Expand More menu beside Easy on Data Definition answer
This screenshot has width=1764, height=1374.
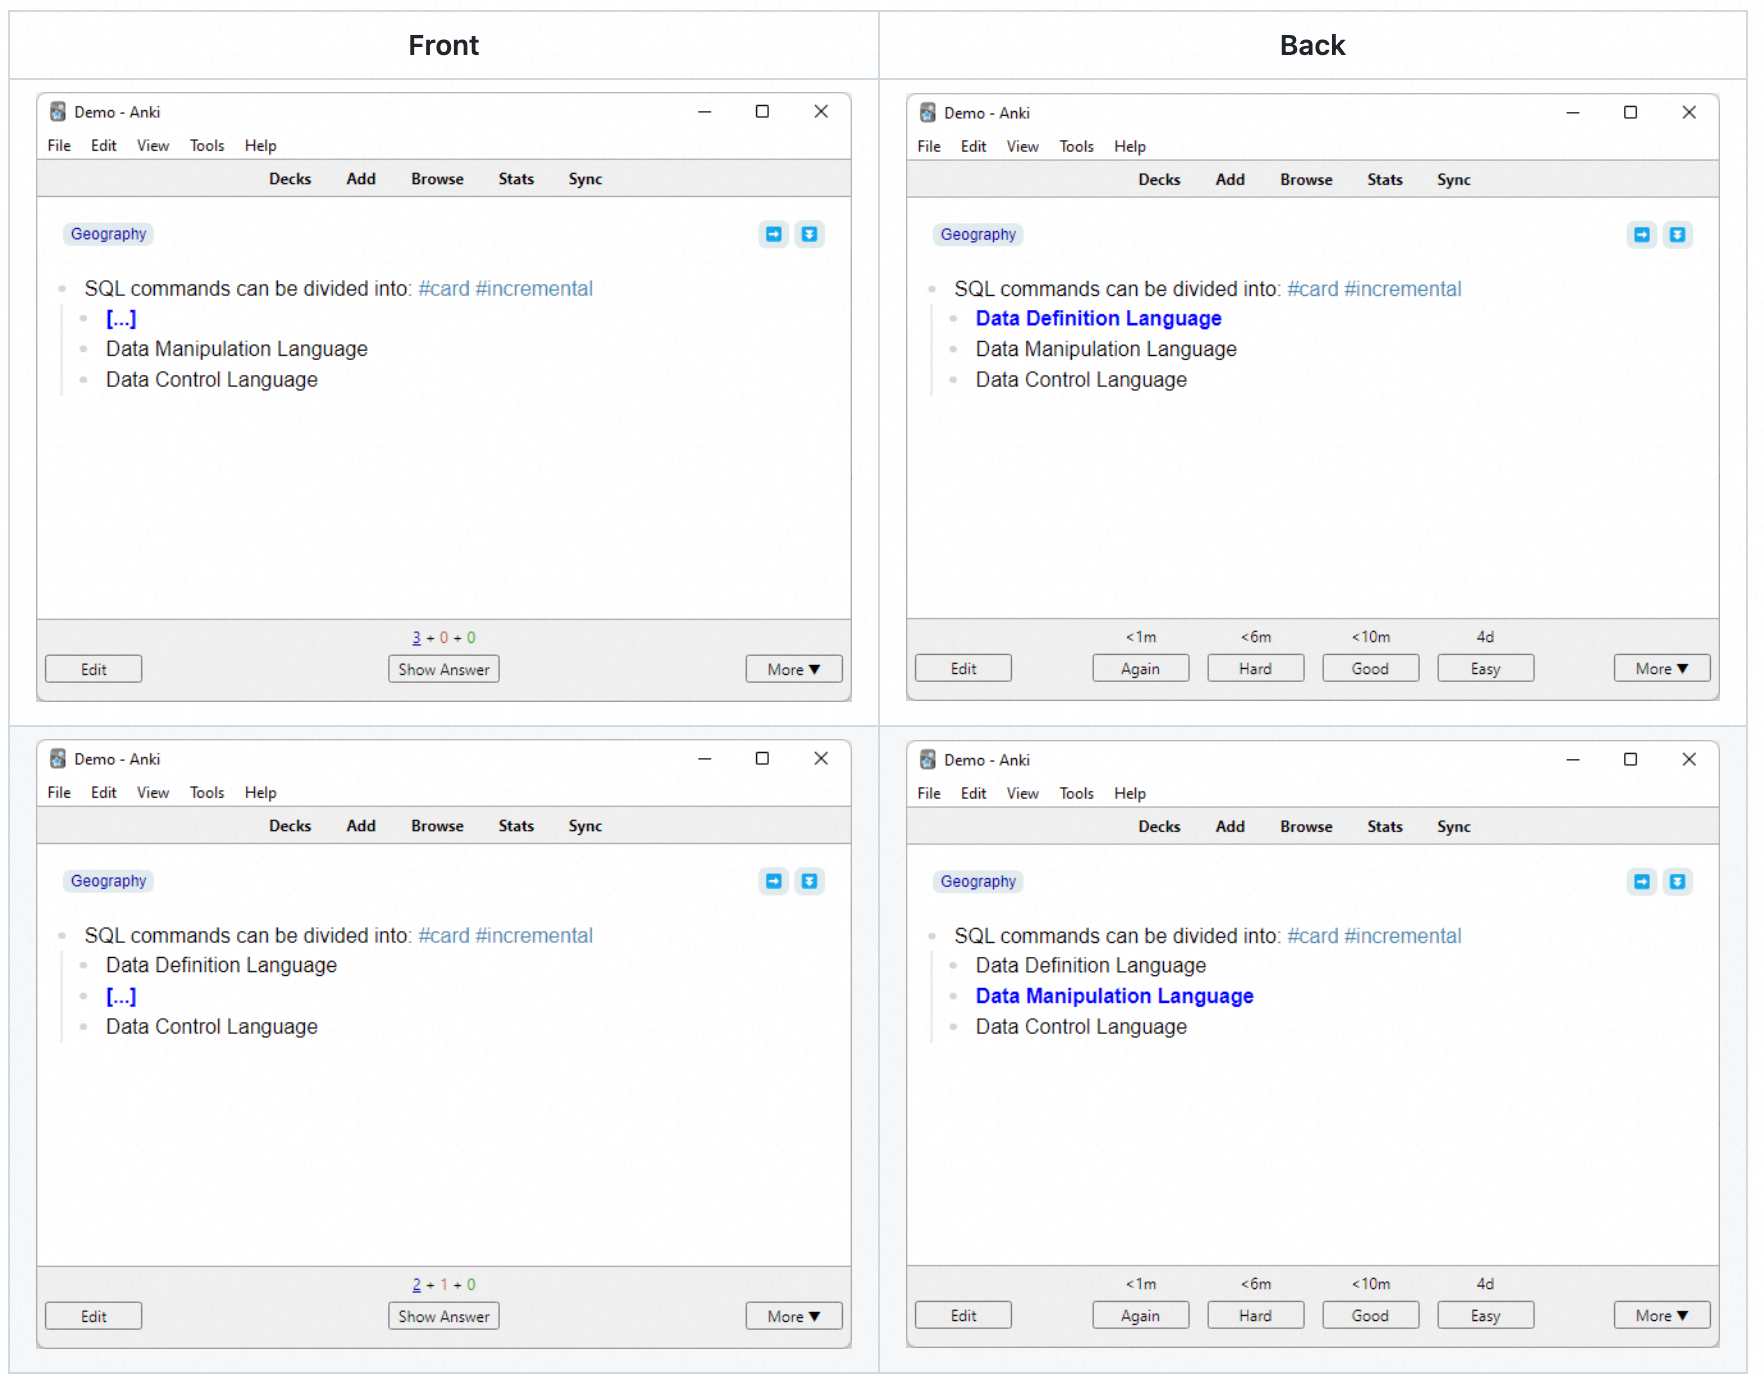1661,668
